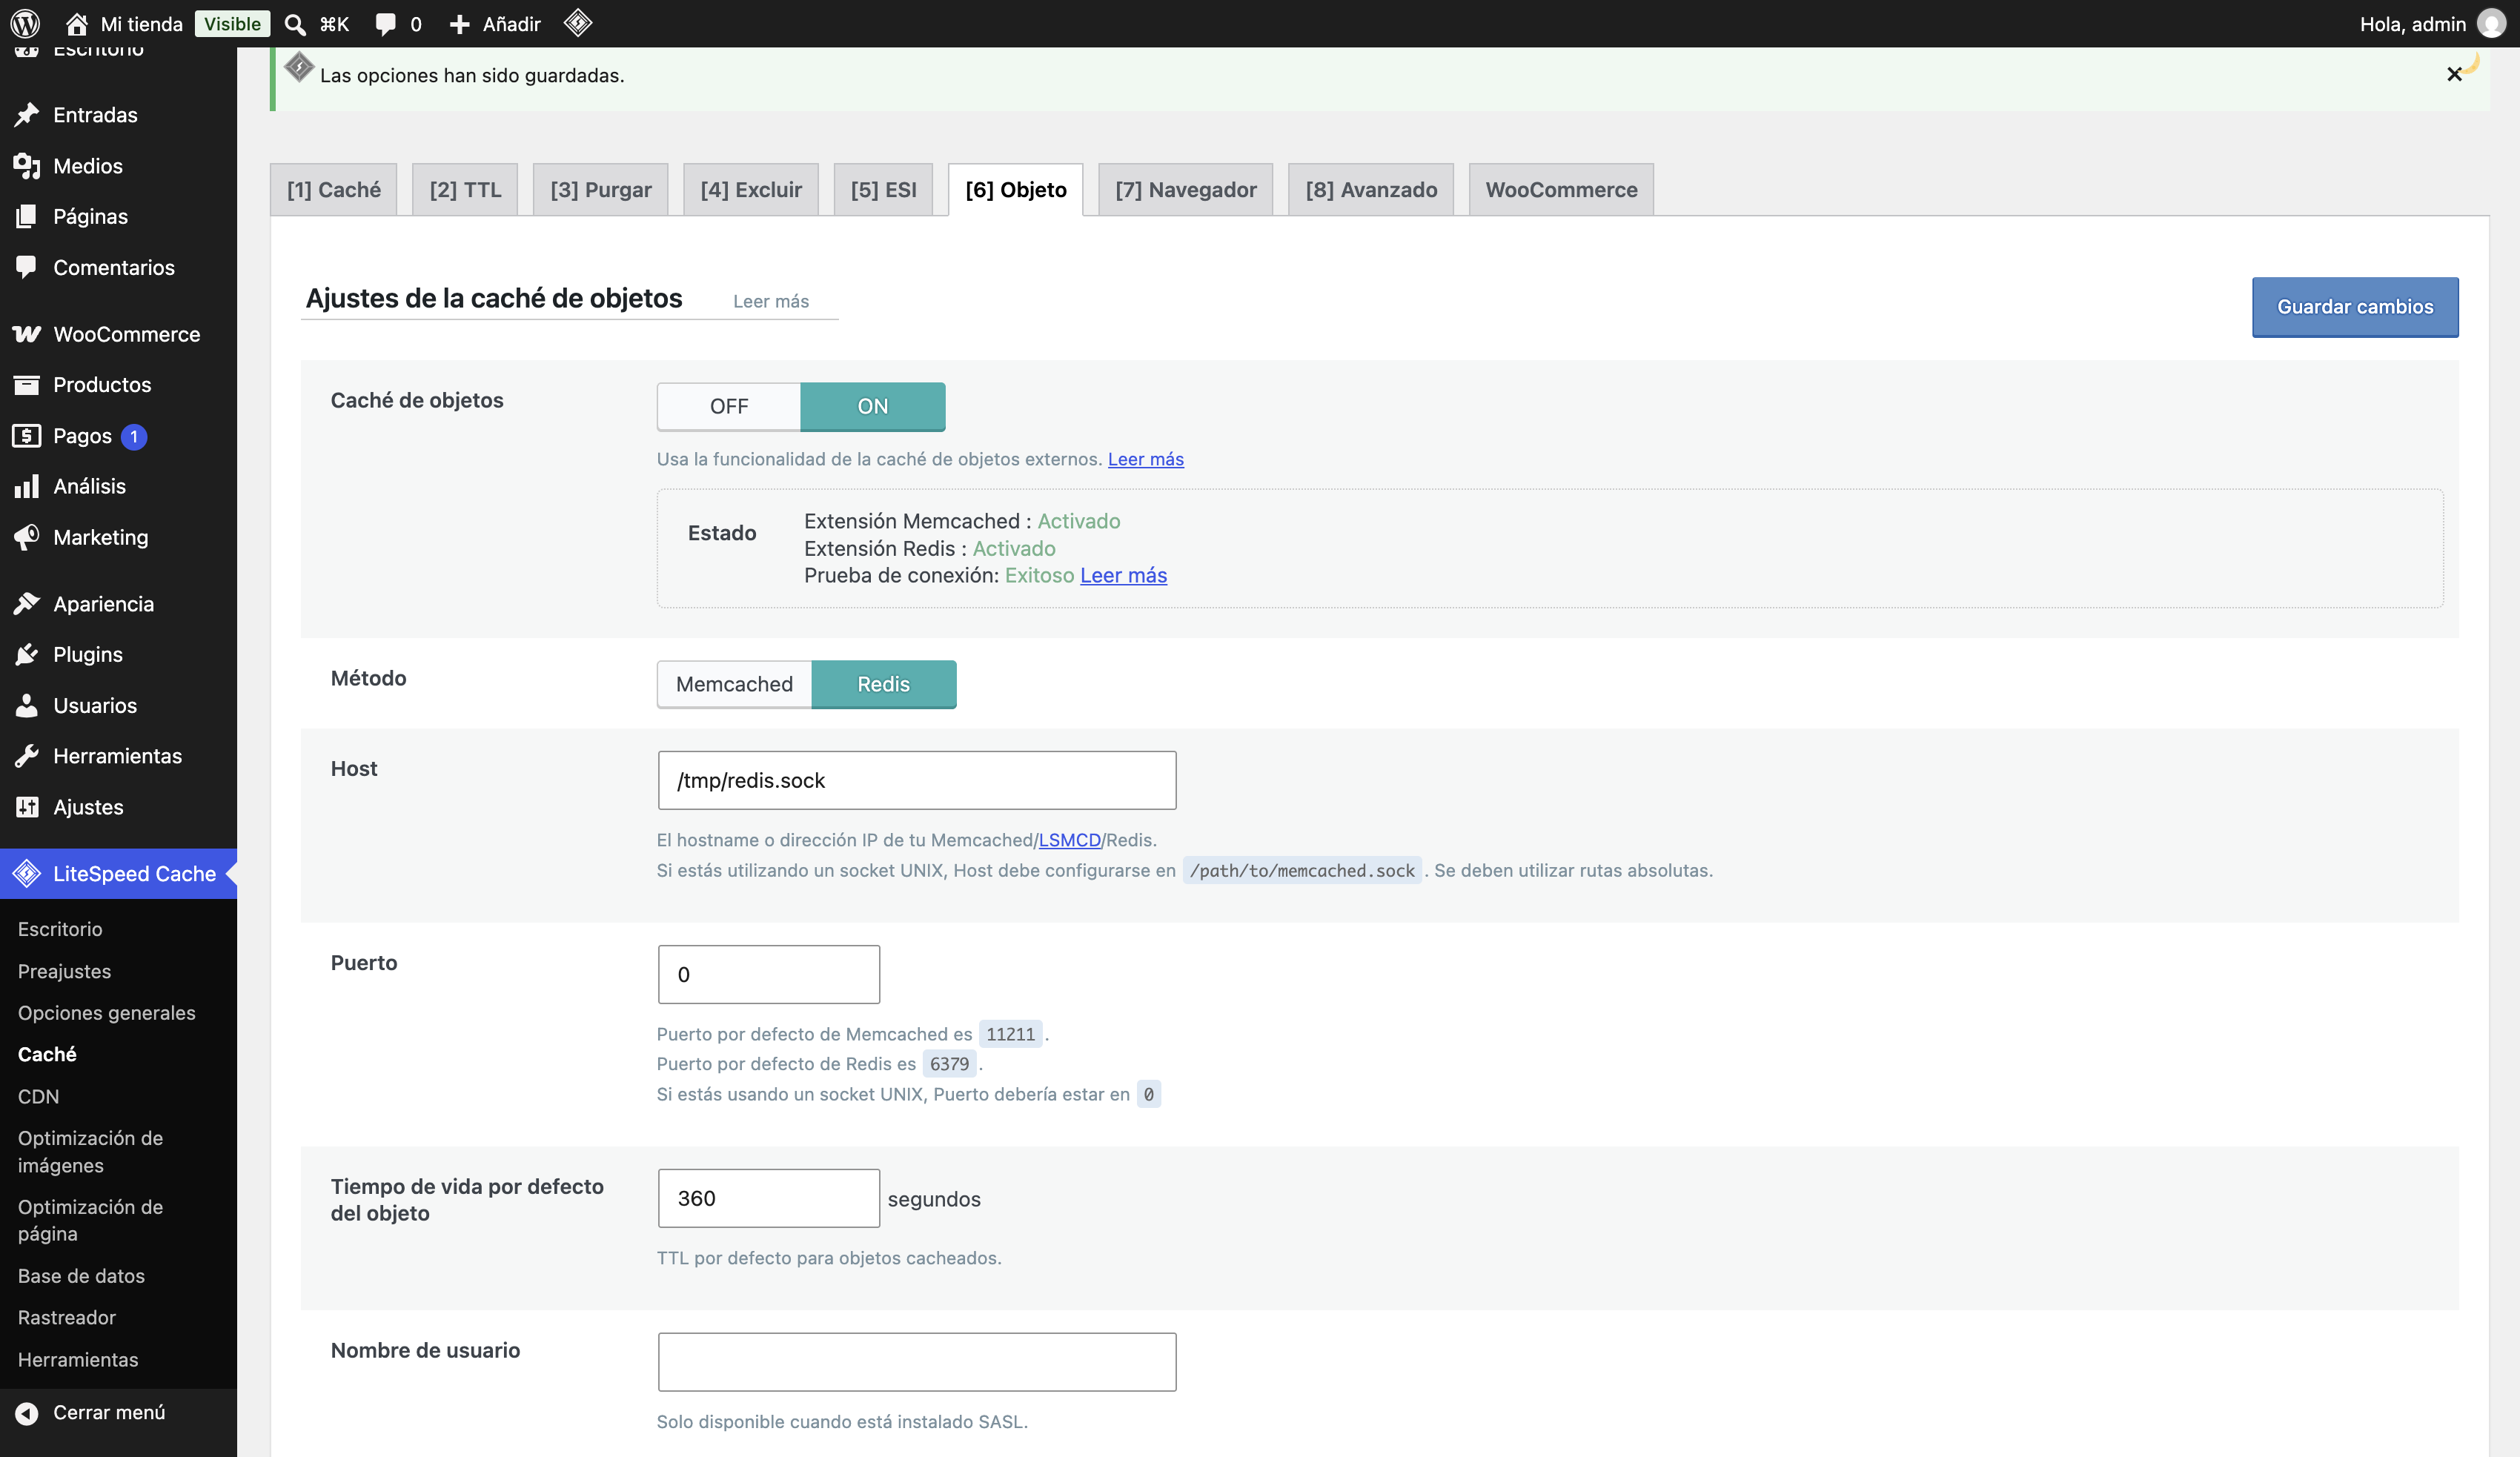Open Preajustes submenu item

pos(64,971)
